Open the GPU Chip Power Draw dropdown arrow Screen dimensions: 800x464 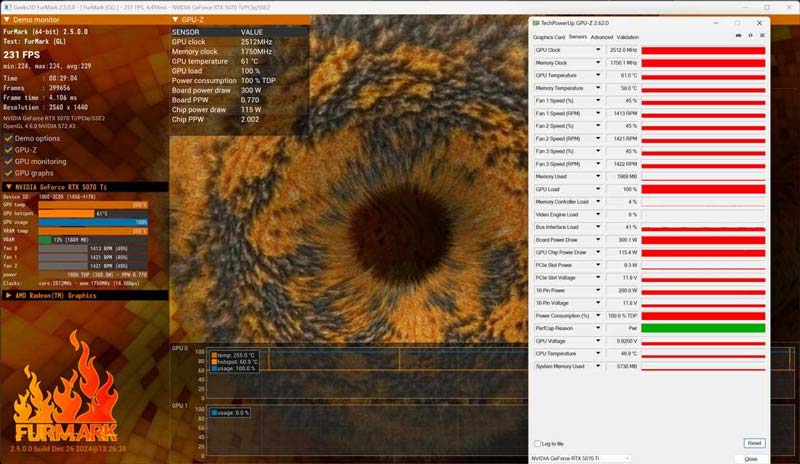pyautogui.click(x=598, y=252)
